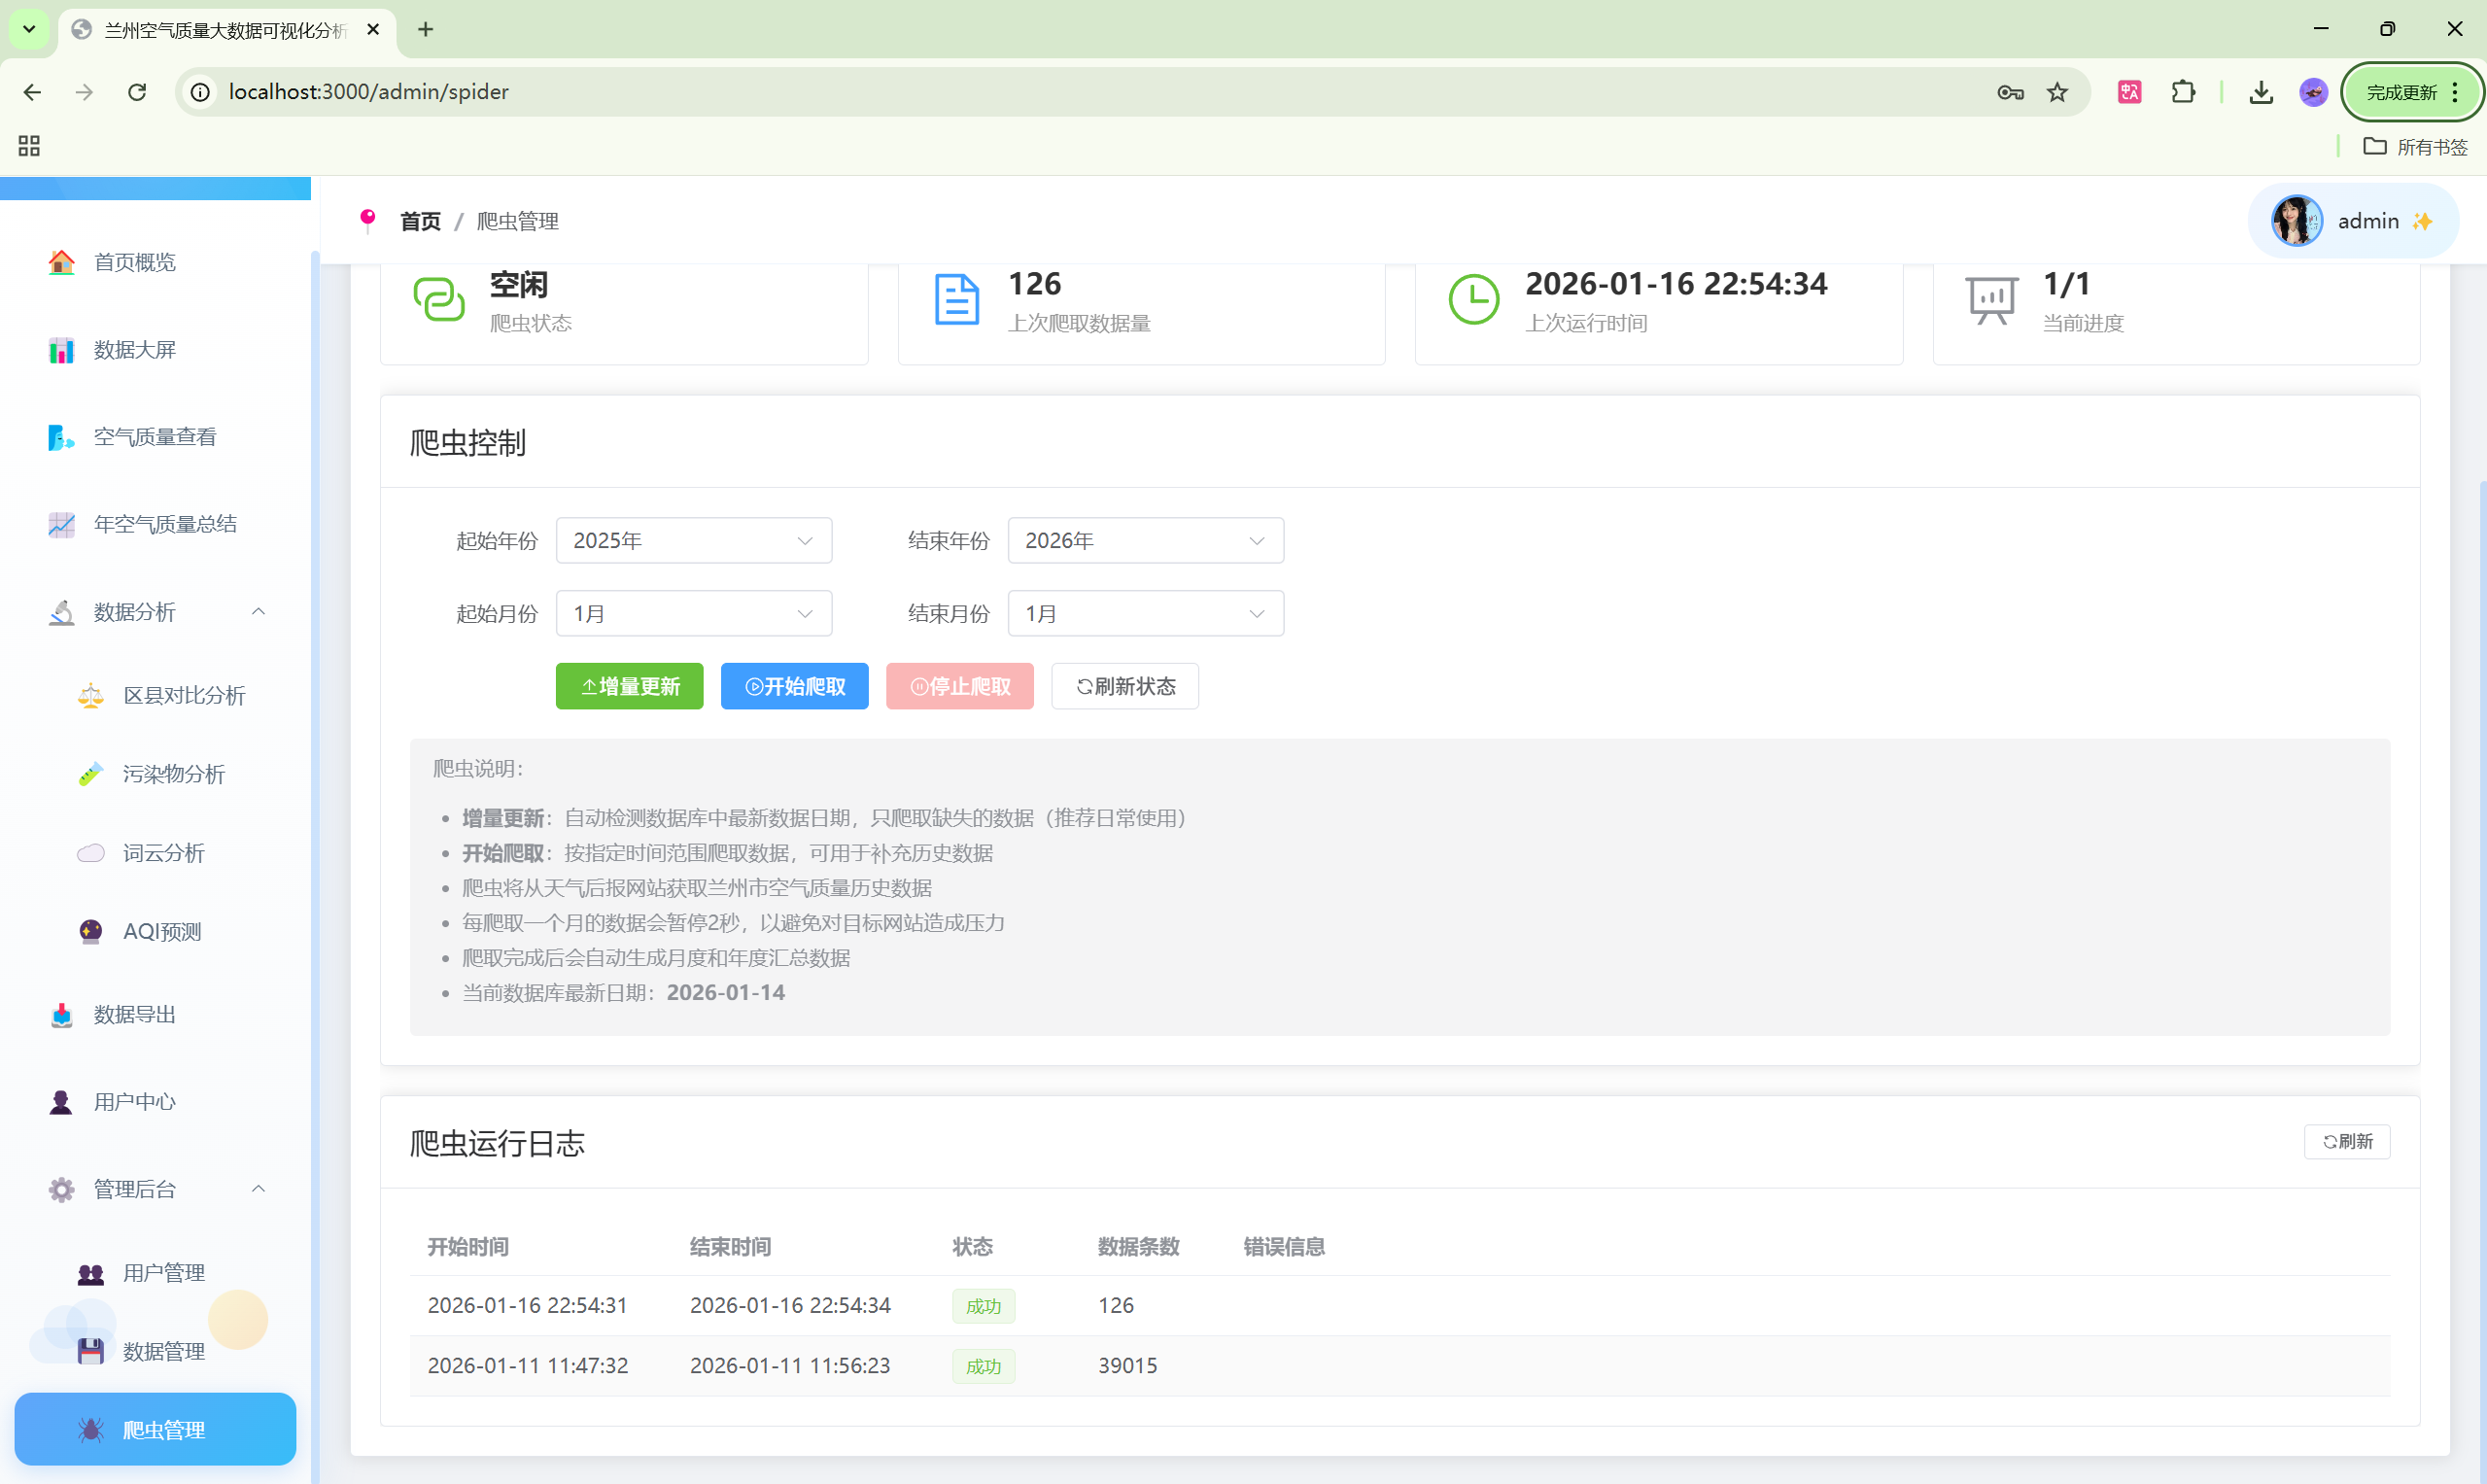The height and width of the screenshot is (1484, 2487).
Task: Click the blue 开始爬取 button
Action: click(x=794, y=687)
